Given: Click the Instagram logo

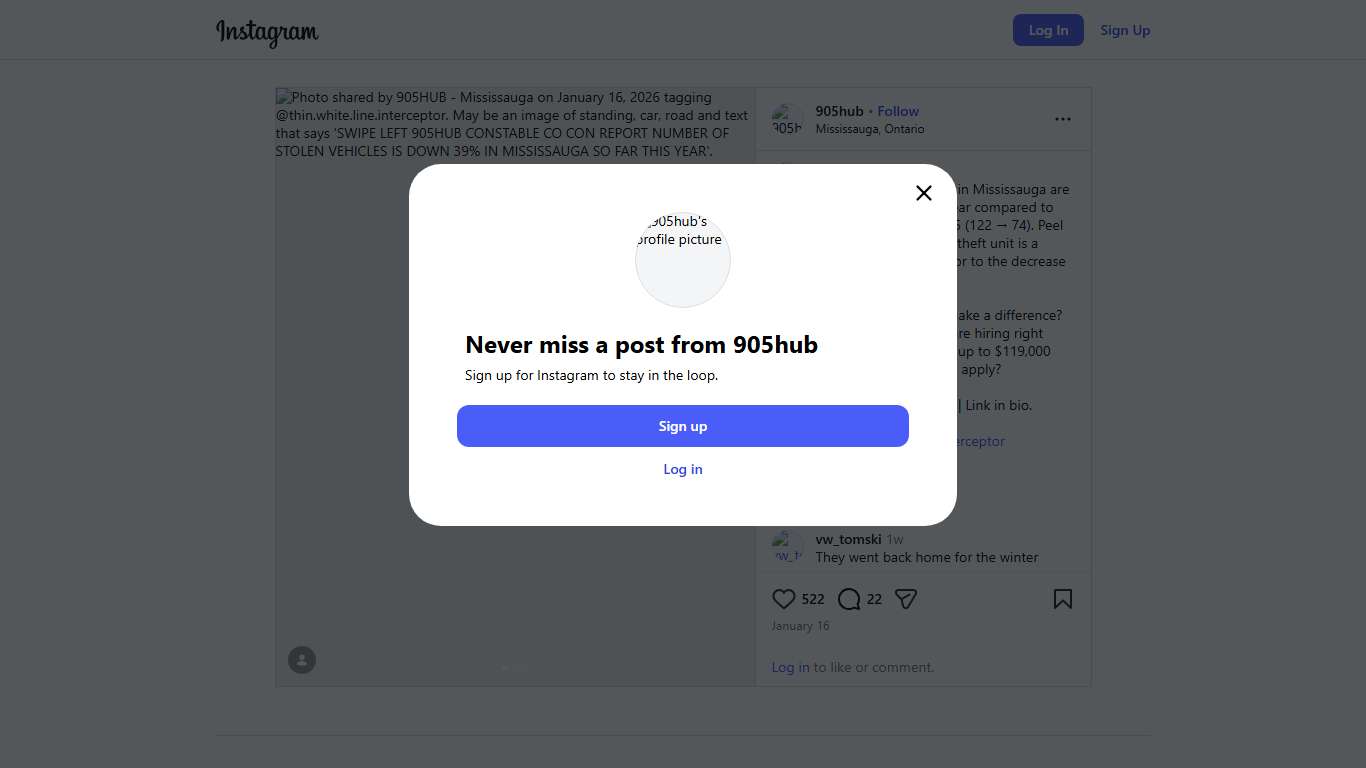Looking at the screenshot, I should pos(267,32).
